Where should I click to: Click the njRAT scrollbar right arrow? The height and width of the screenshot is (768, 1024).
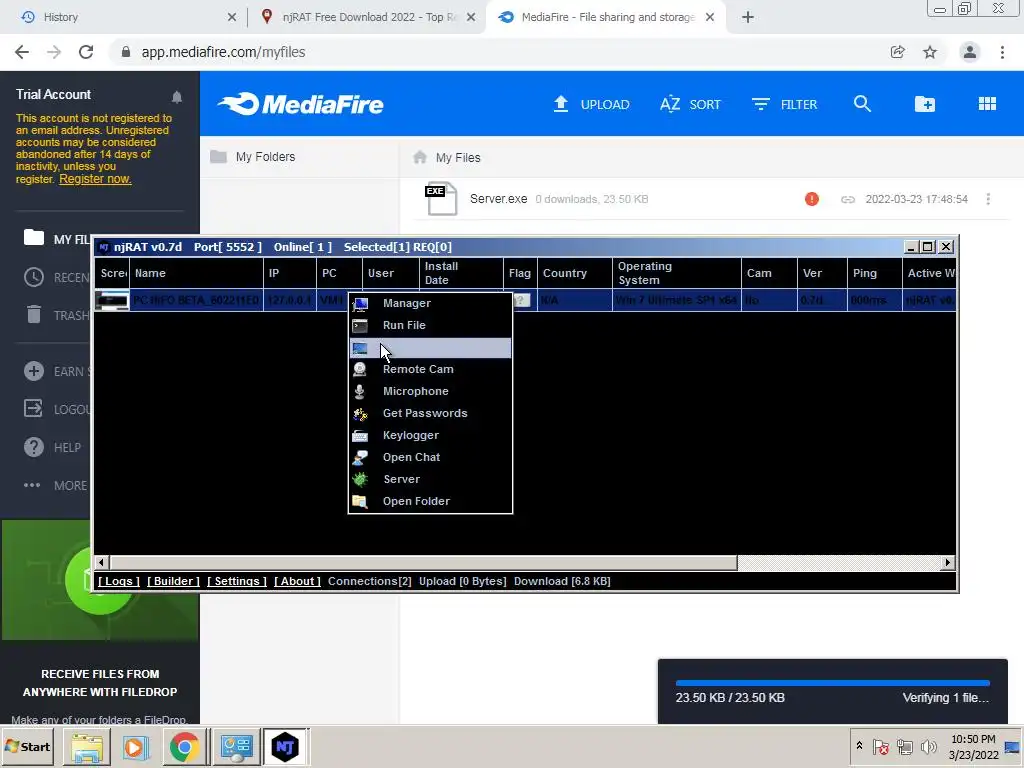(x=948, y=562)
